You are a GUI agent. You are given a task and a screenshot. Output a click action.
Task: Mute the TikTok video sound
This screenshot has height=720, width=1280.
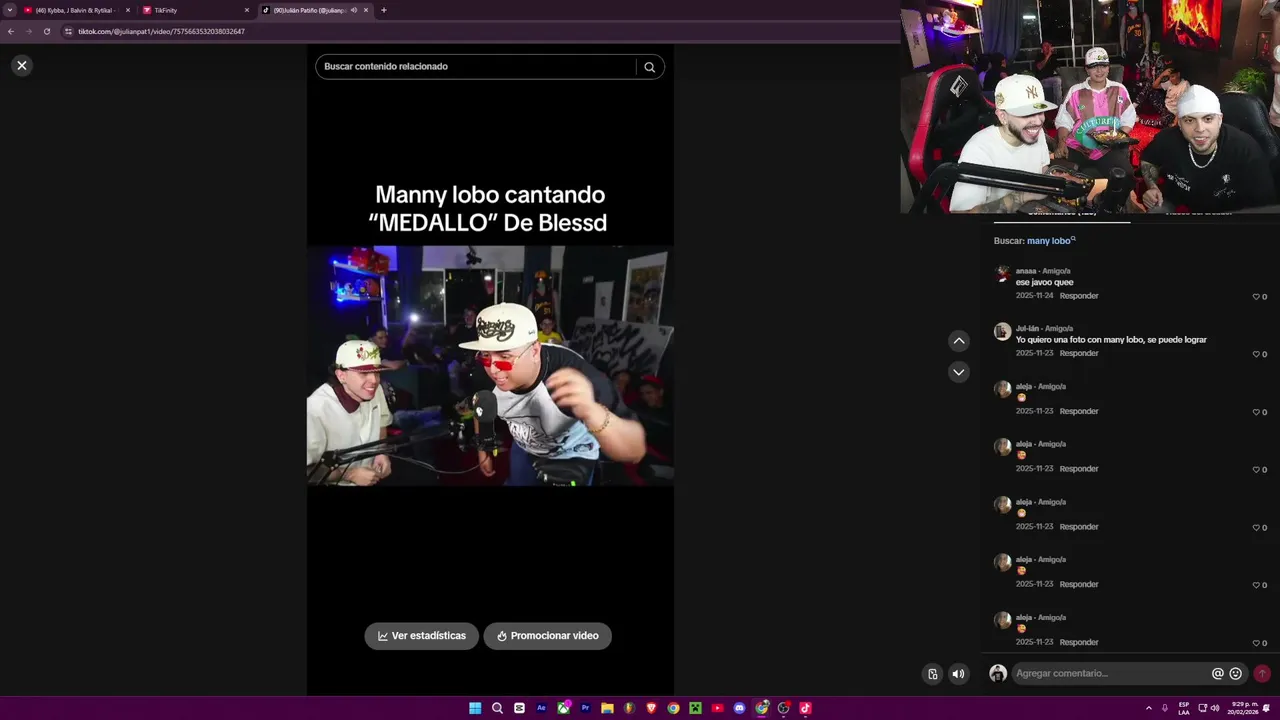click(958, 674)
